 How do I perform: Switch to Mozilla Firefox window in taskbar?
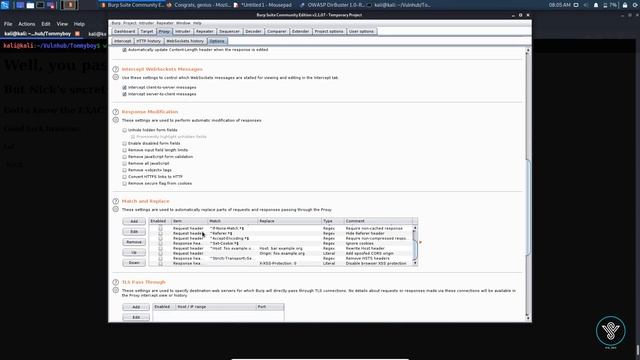tap(199, 5)
